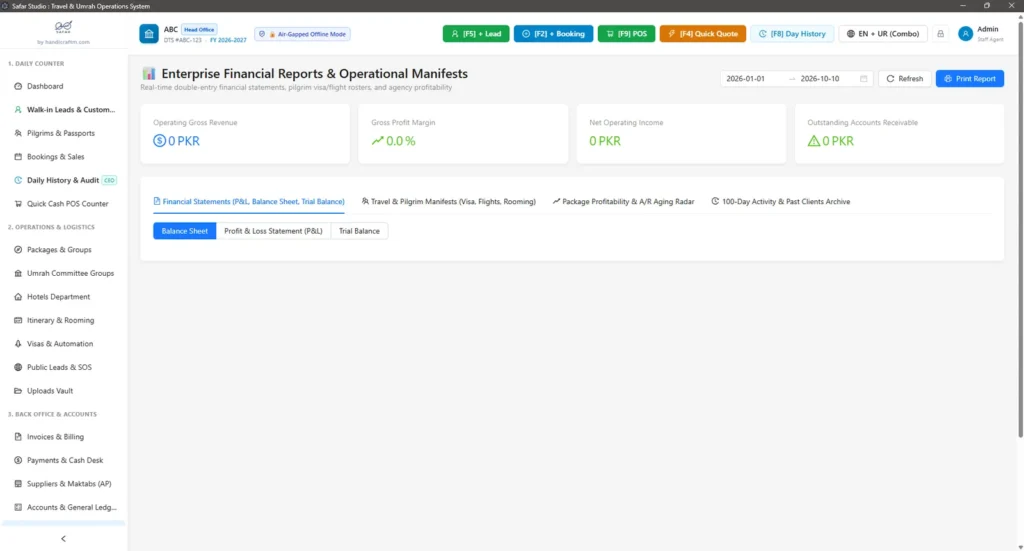Click the Operating Gross Revenue card
The image size is (1024, 551).
[x=245, y=133]
